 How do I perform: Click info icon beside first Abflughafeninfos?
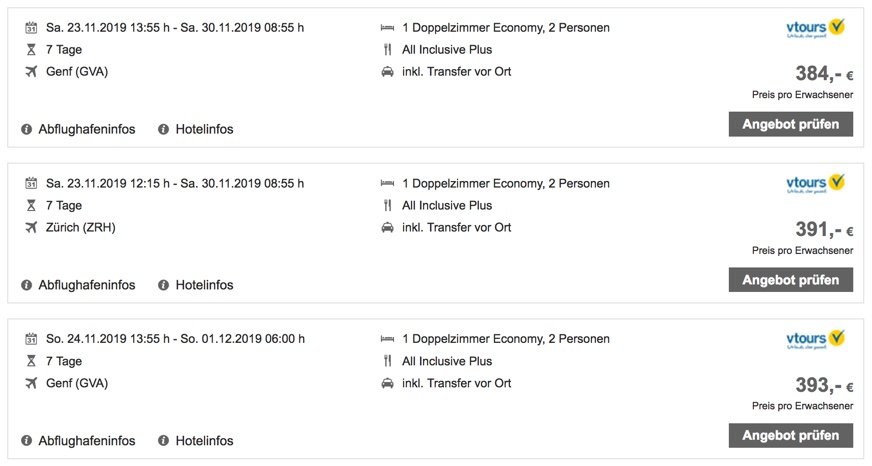26,129
